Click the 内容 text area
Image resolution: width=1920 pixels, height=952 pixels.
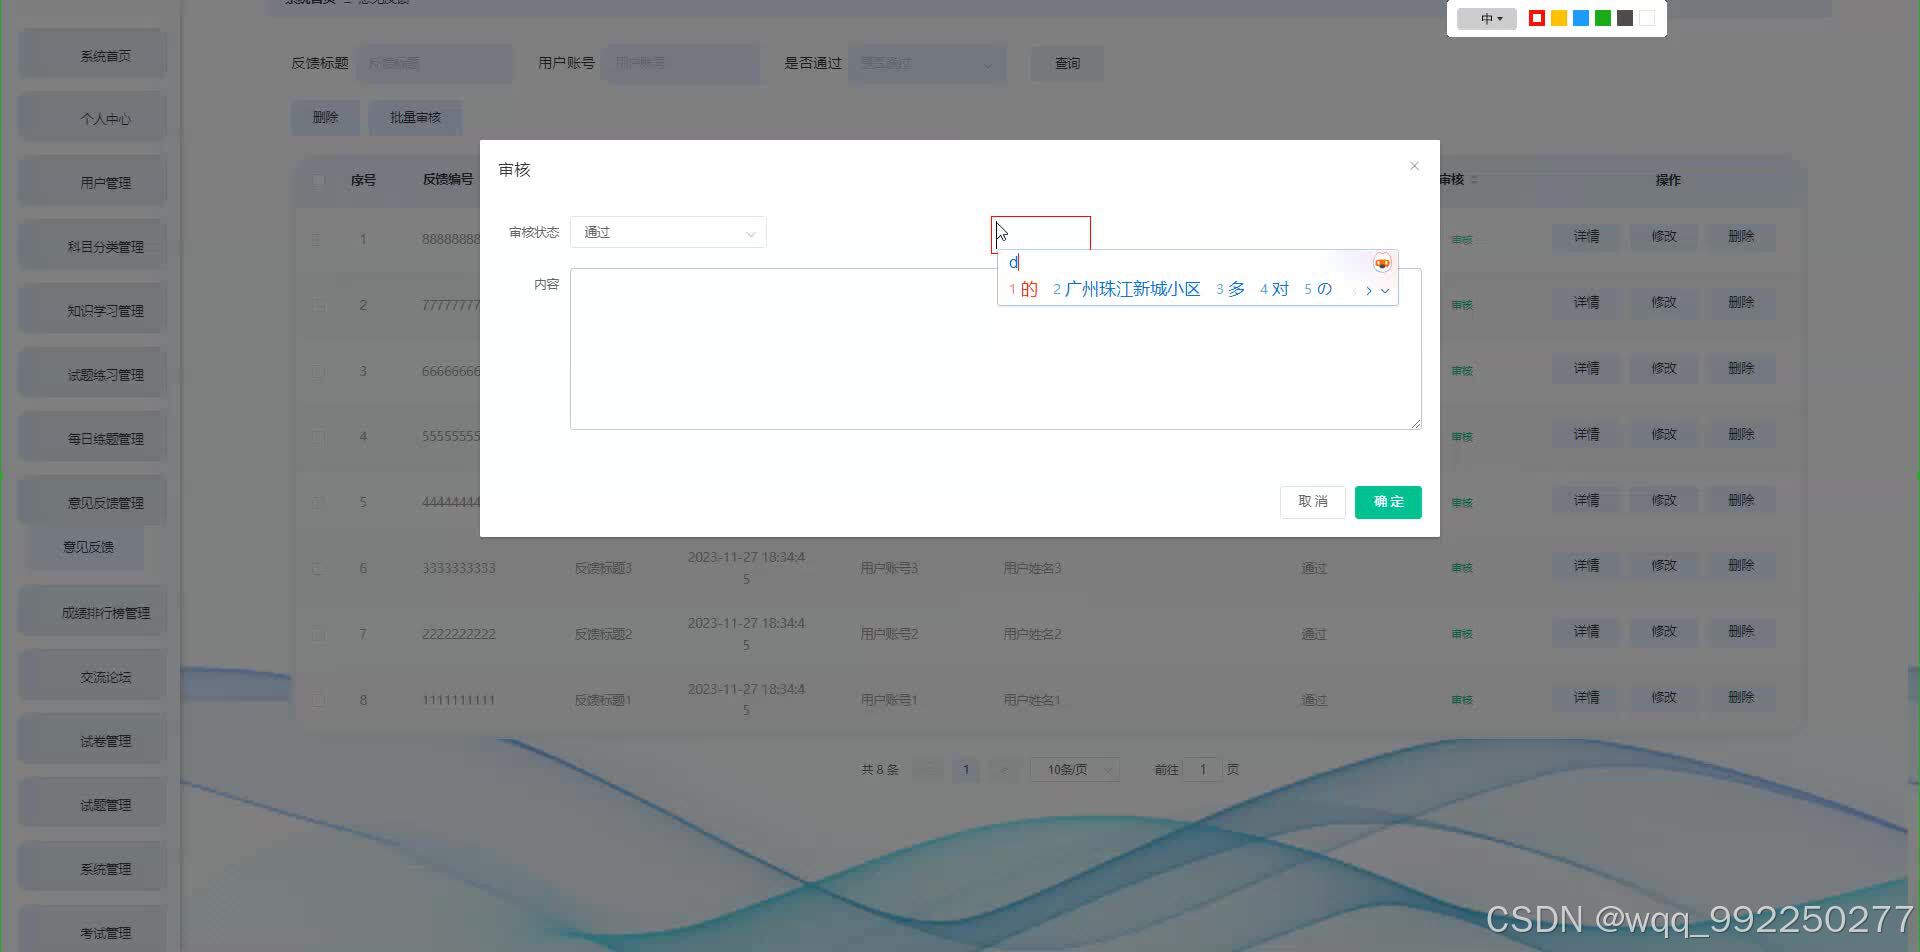[x=995, y=349]
